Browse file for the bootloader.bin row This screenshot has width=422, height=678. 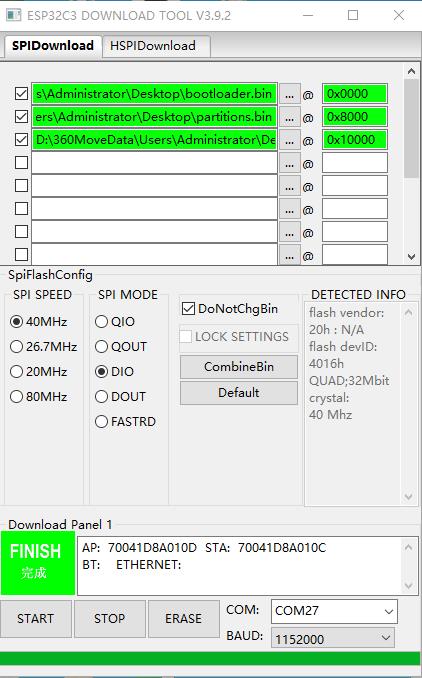point(290,94)
